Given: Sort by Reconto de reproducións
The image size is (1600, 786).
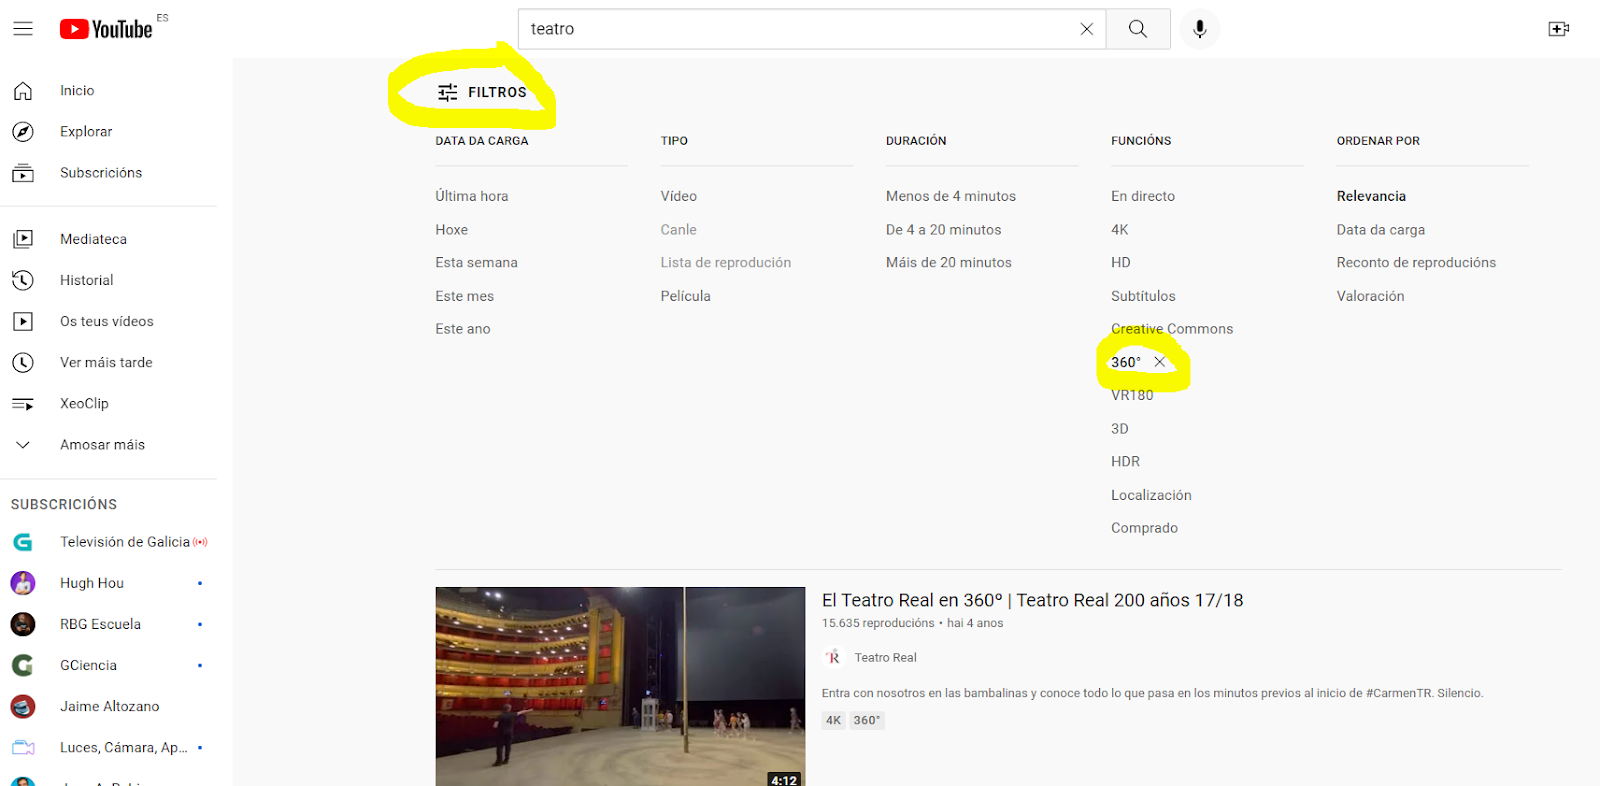Looking at the screenshot, I should coord(1416,263).
